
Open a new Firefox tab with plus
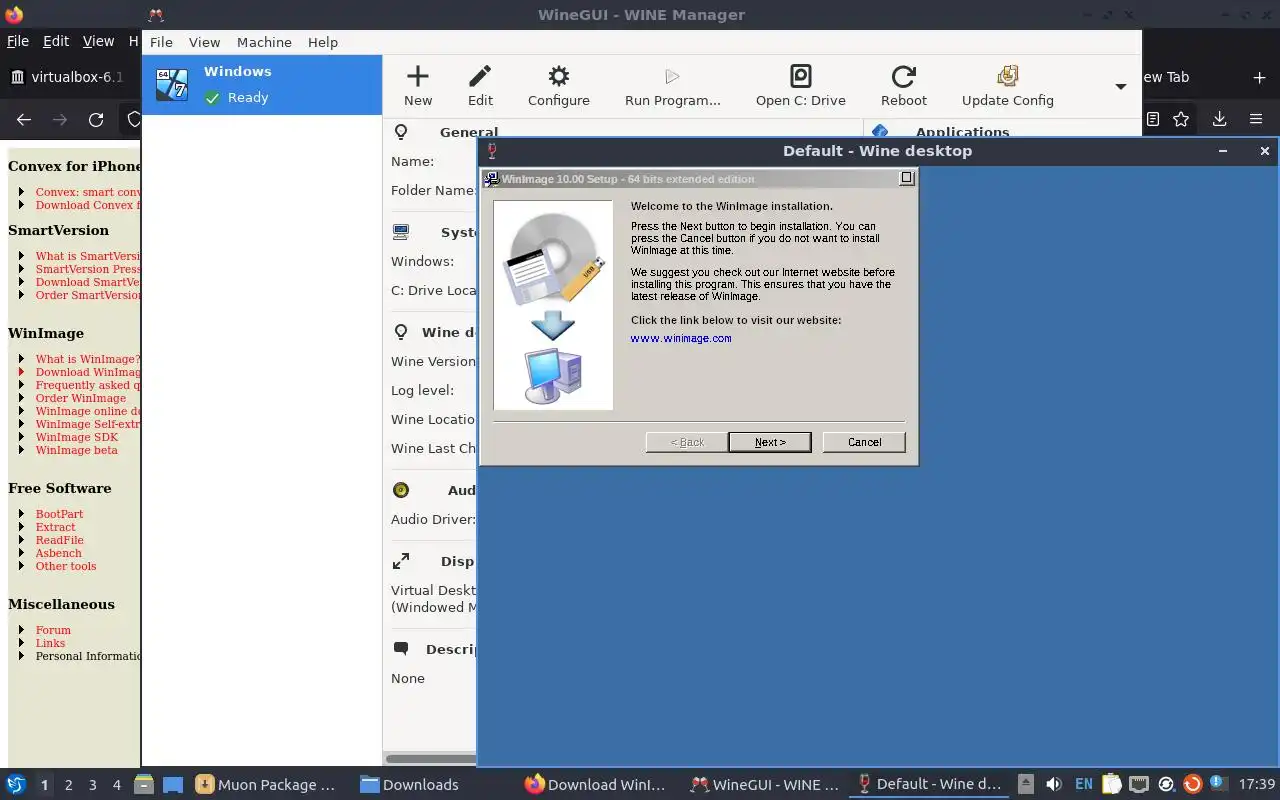pyautogui.click(x=1259, y=77)
